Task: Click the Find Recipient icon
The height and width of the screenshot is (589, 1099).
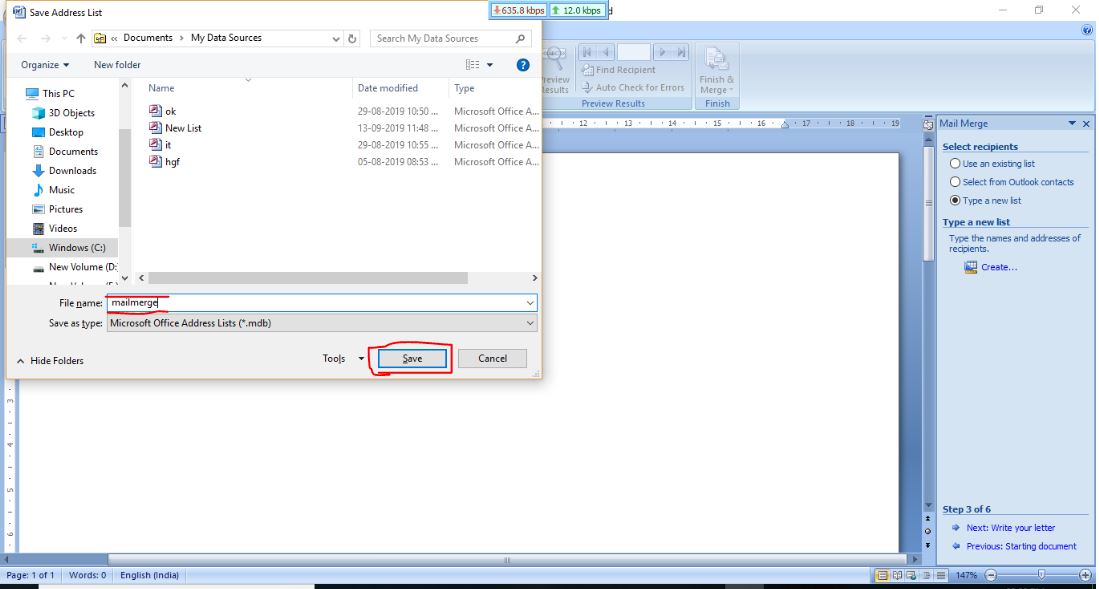Action: tap(621, 69)
